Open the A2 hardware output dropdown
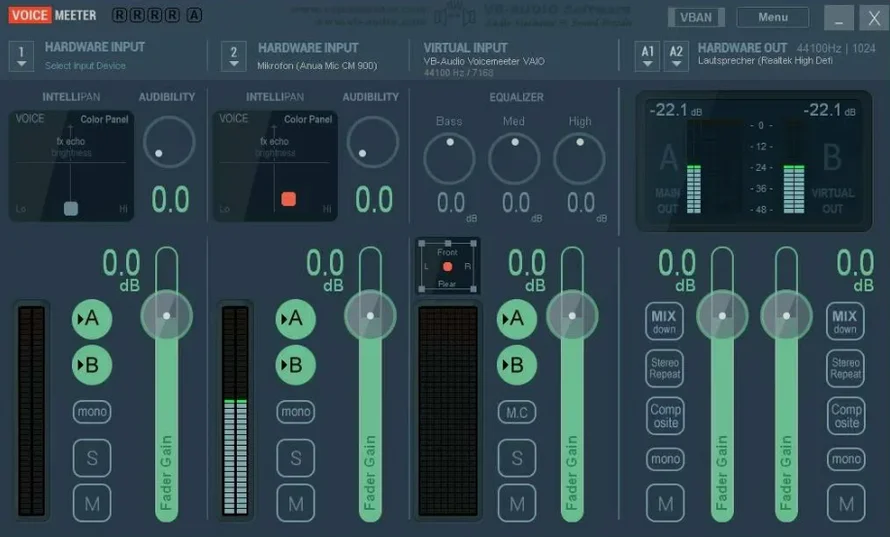This screenshot has height=537, width=890. pyautogui.click(x=676, y=56)
